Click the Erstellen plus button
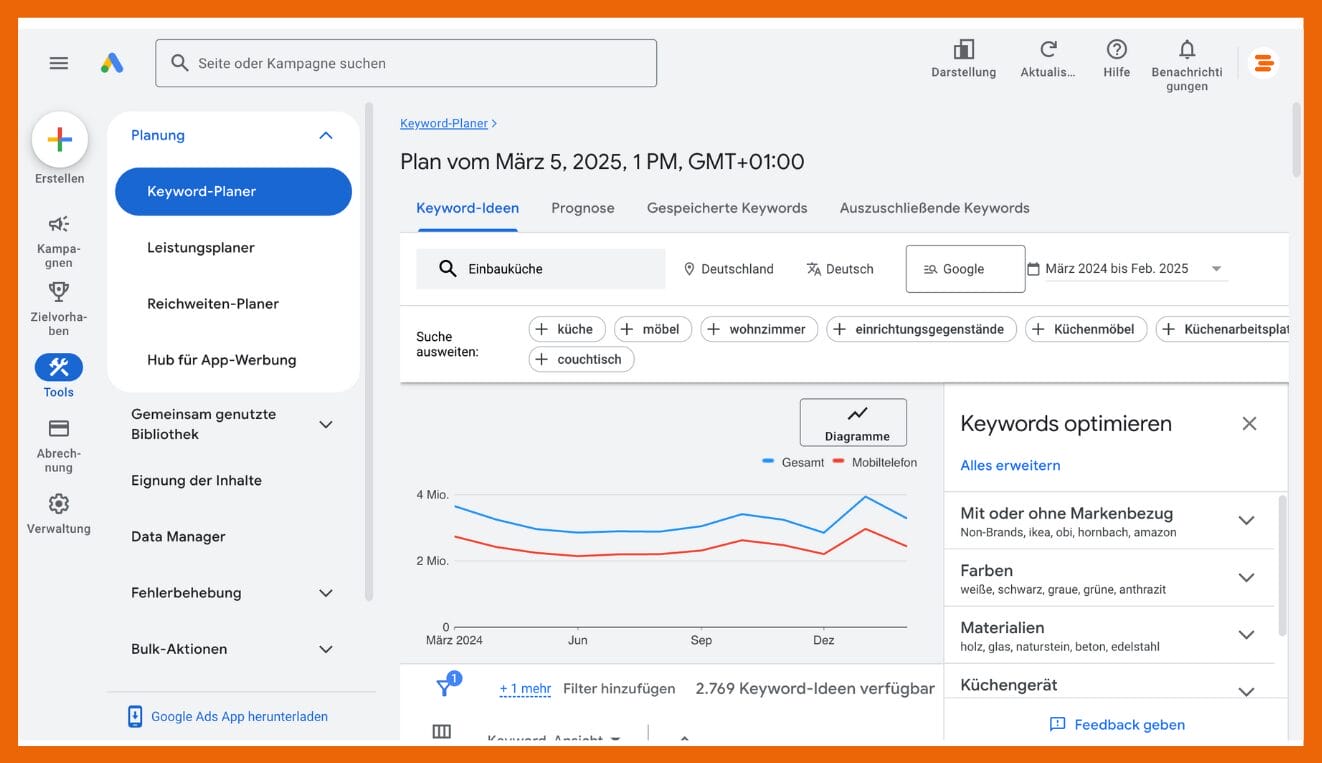Image resolution: width=1322 pixels, height=763 pixels. 60,140
